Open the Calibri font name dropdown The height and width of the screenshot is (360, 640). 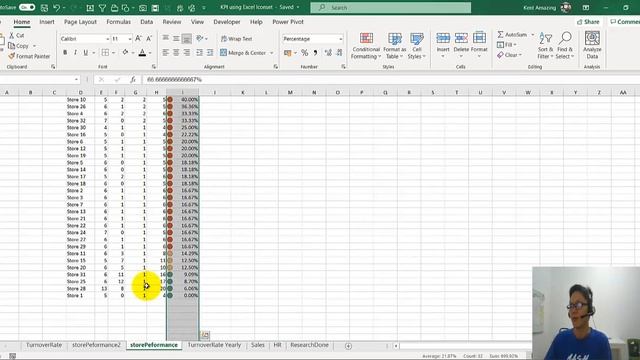pos(108,39)
